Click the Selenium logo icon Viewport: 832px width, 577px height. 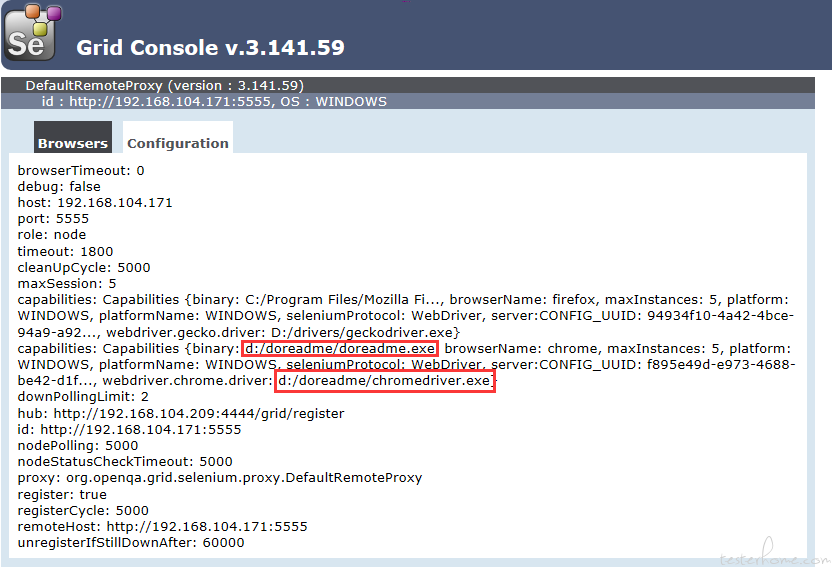point(33,33)
